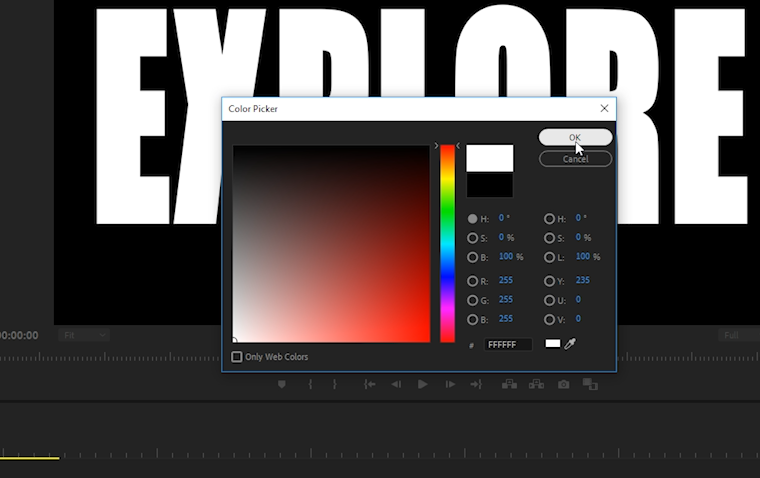This screenshot has width=760, height=478.
Task: Pick color with the eyedropper tool
Action: point(570,344)
